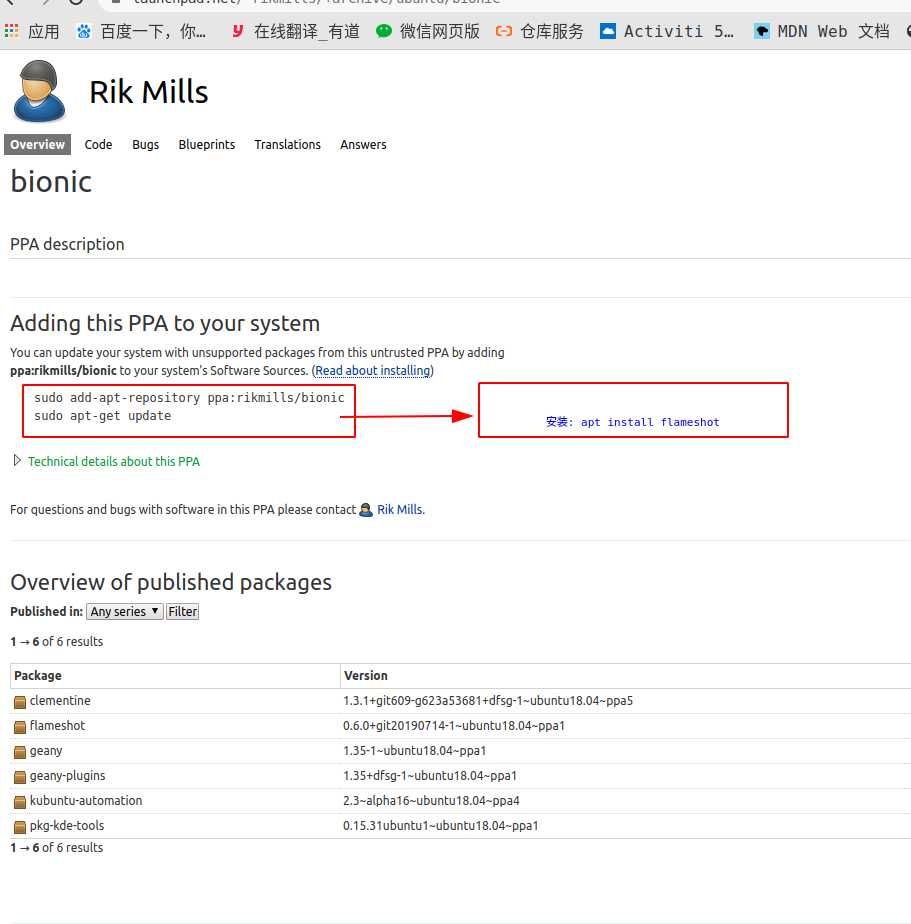This screenshot has height=924, width=911.
Task: Click kubuntu-automation version 2.3~alpha16 cell
Action: pyautogui.click(x=431, y=801)
